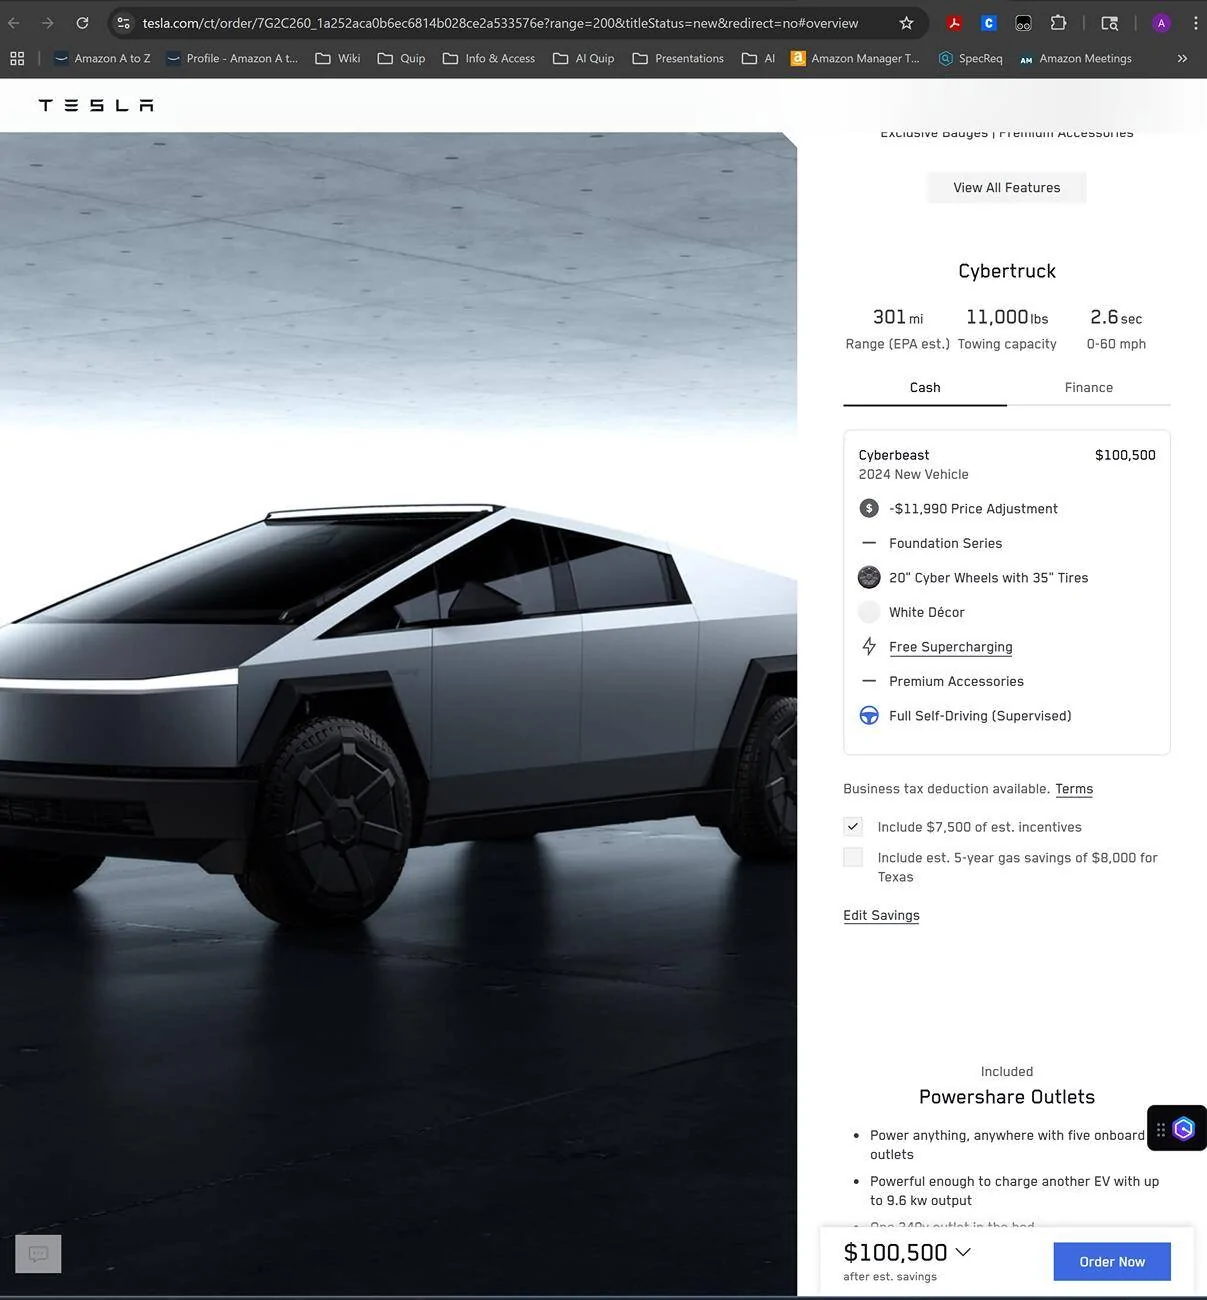Viewport: 1207px width, 1300px height.
Task: Open Amazon Manager T... bookmark
Action: click(x=855, y=58)
